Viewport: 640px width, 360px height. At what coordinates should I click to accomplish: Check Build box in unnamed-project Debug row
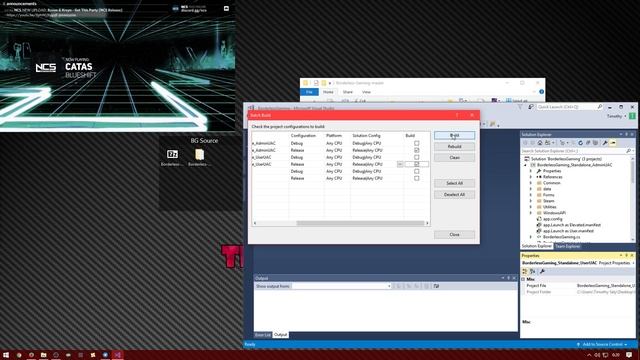point(416,171)
